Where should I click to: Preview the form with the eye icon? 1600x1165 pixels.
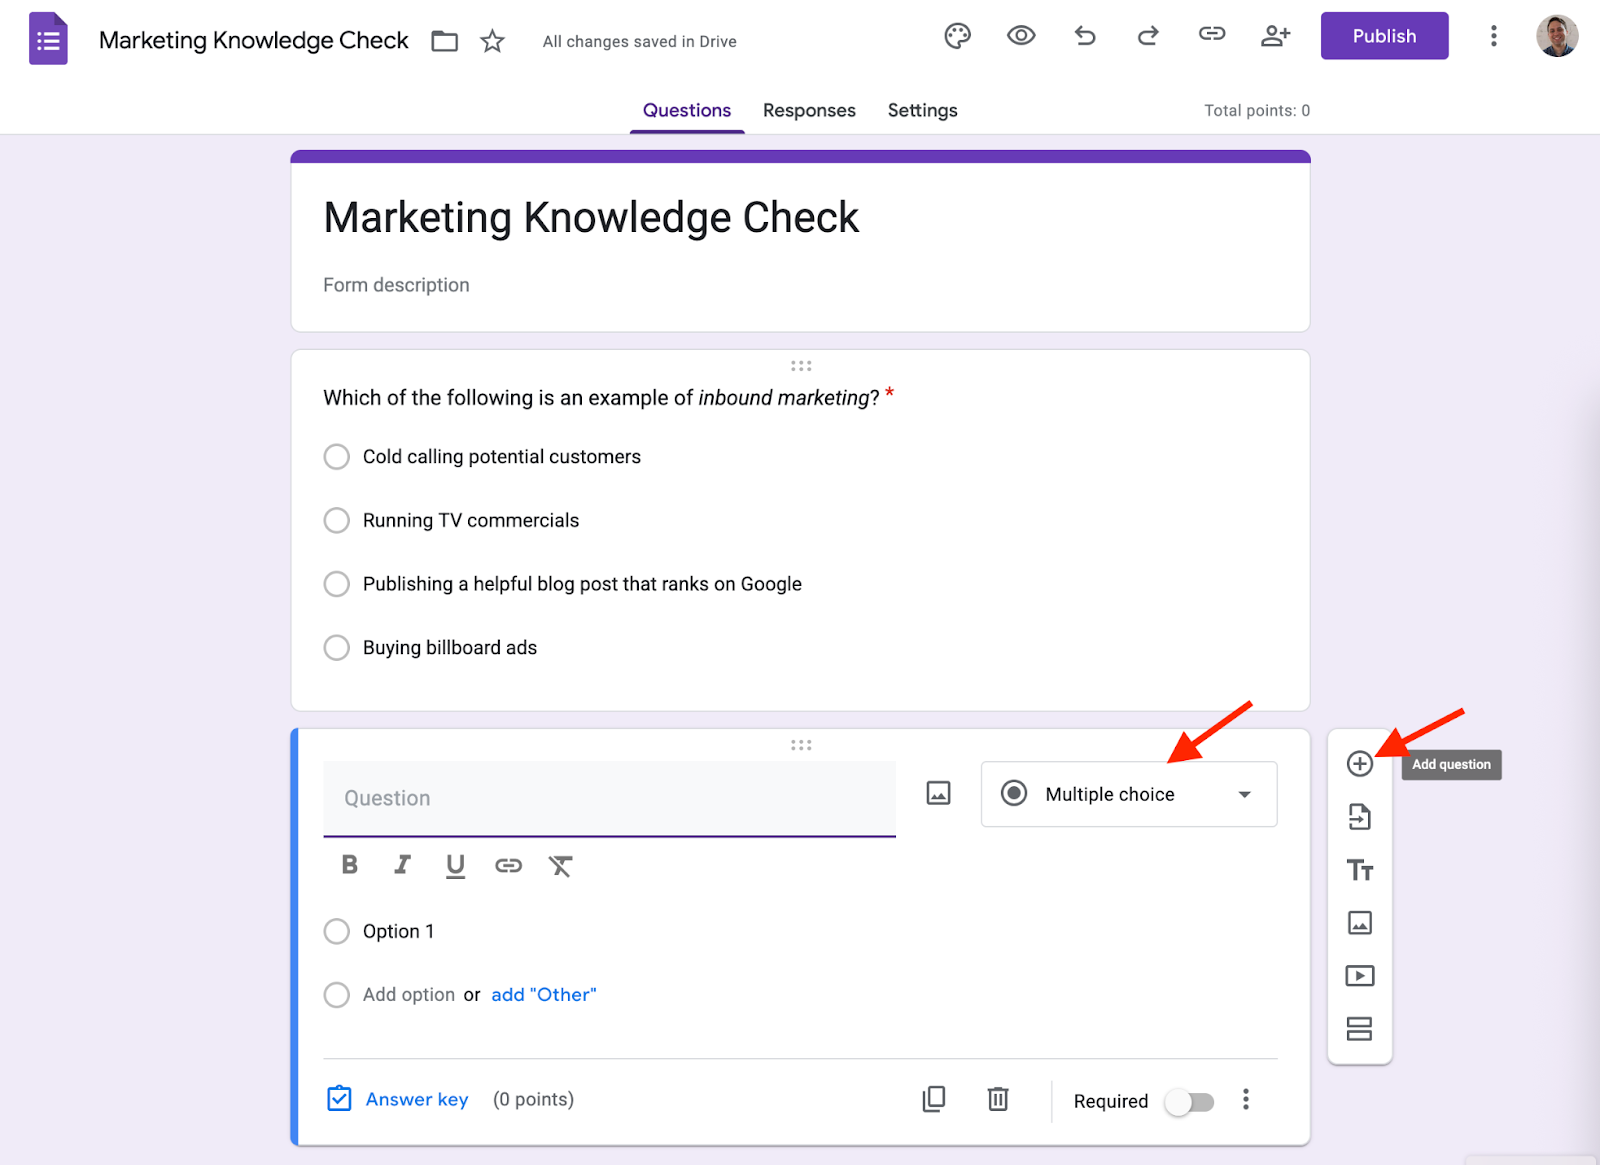tap(1020, 36)
